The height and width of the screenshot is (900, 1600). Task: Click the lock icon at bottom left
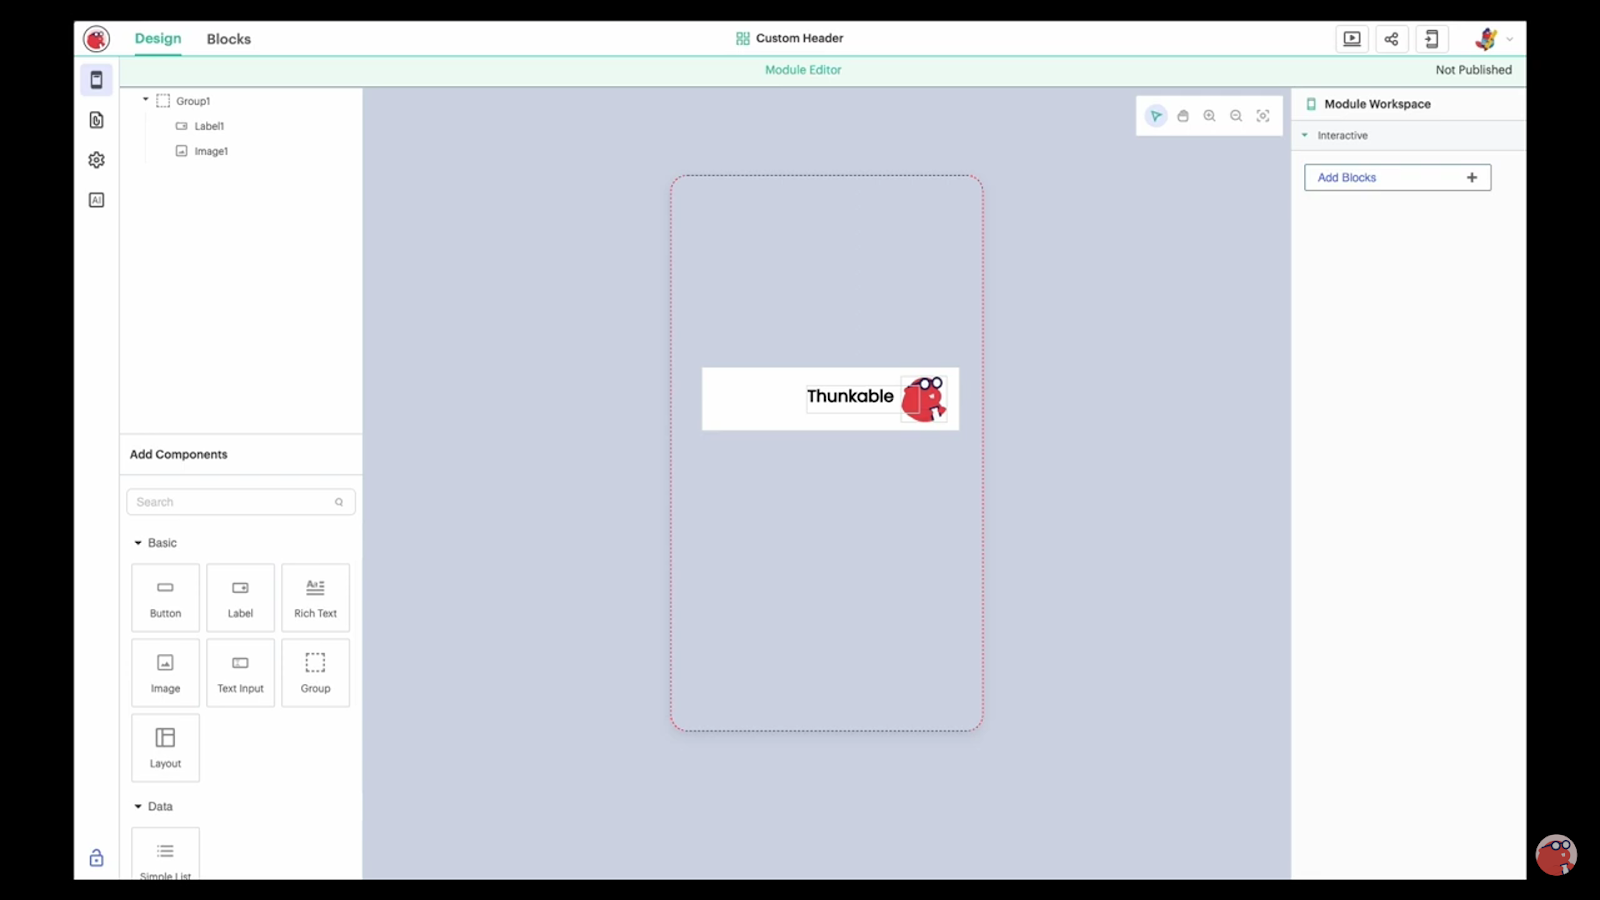pos(96,857)
